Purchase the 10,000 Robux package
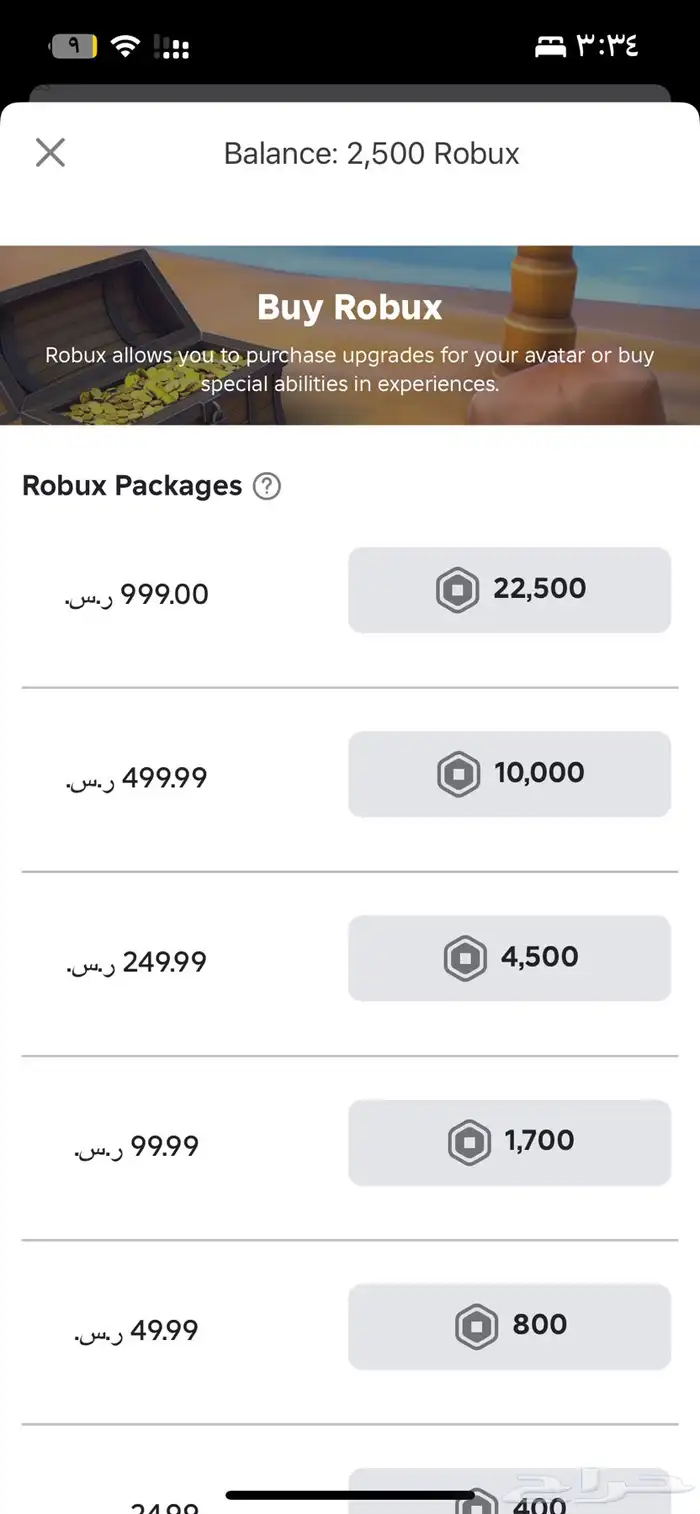The height and width of the screenshot is (1514, 700). (509, 774)
